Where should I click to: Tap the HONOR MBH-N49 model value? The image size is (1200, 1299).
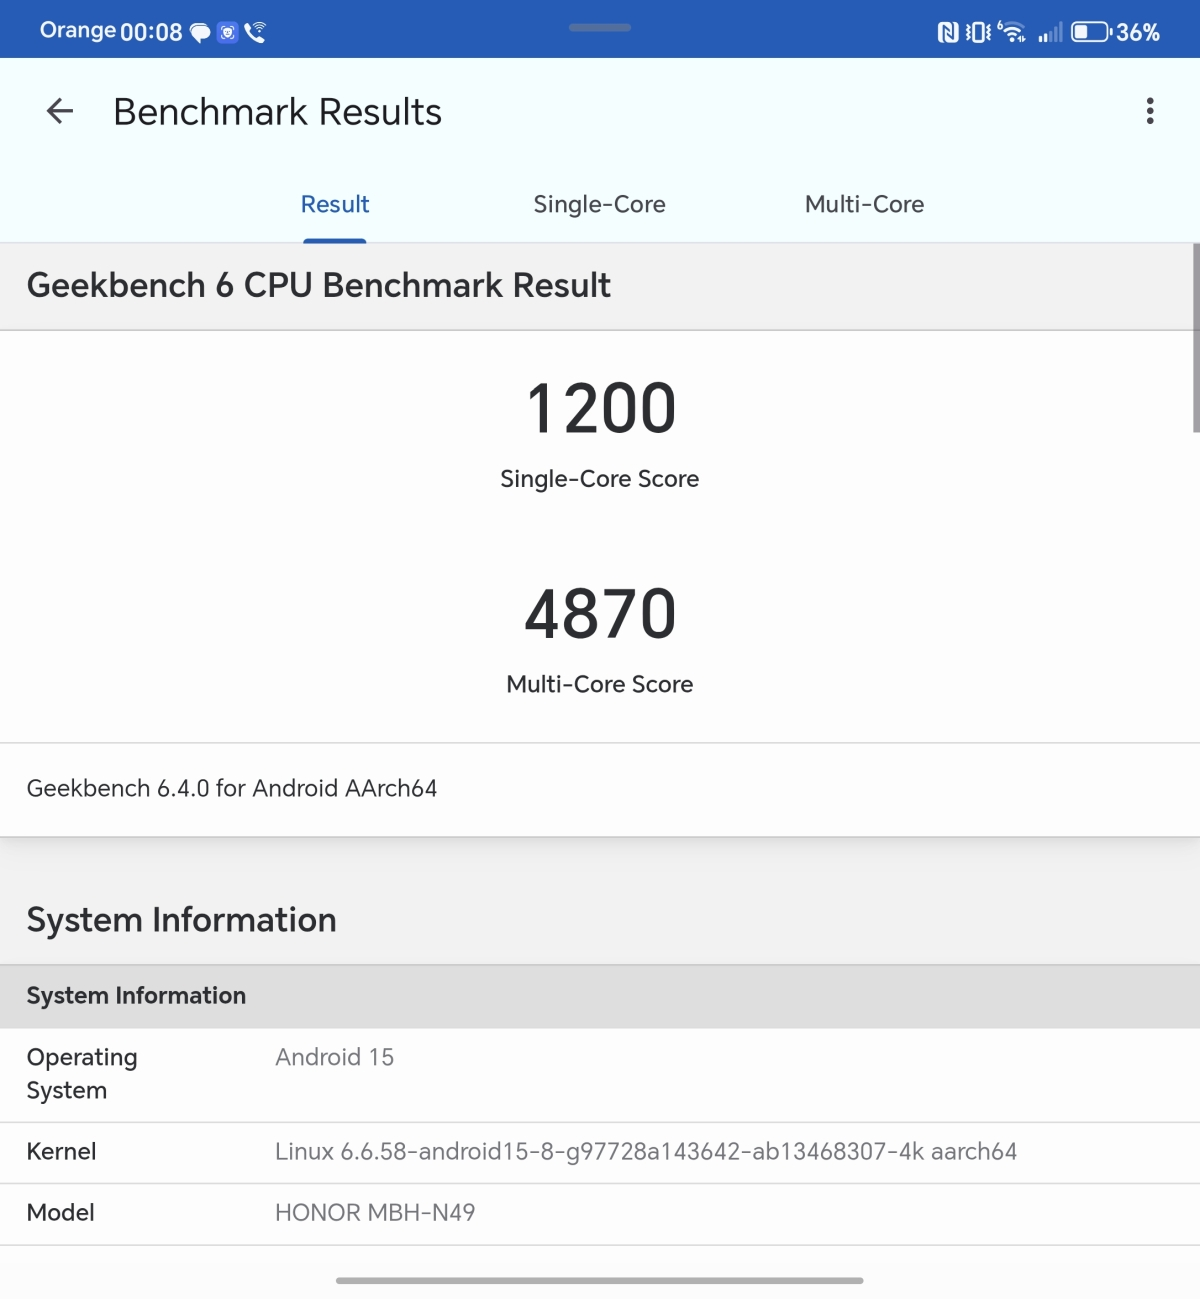pos(375,1212)
